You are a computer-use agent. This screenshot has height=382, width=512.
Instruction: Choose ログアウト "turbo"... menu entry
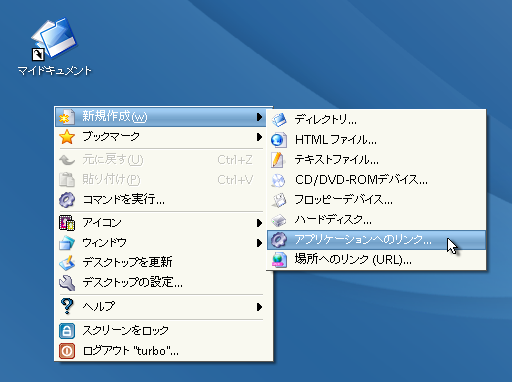pyautogui.click(x=161, y=351)
